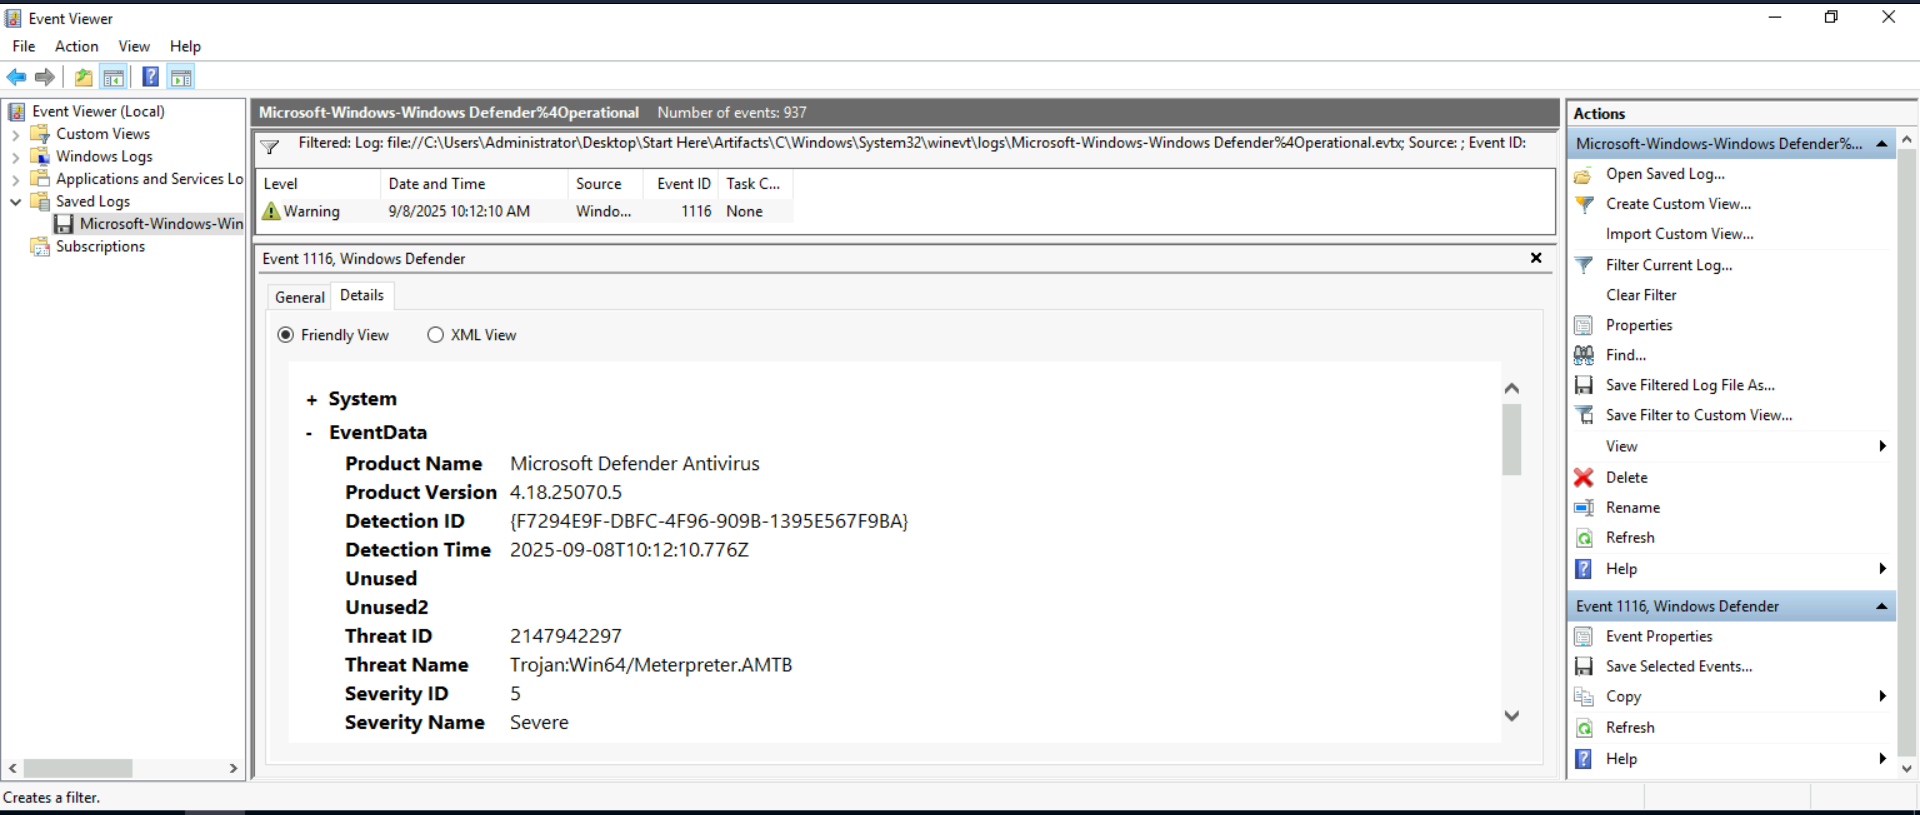Click the Create Custom View funnel icon

1584,204
